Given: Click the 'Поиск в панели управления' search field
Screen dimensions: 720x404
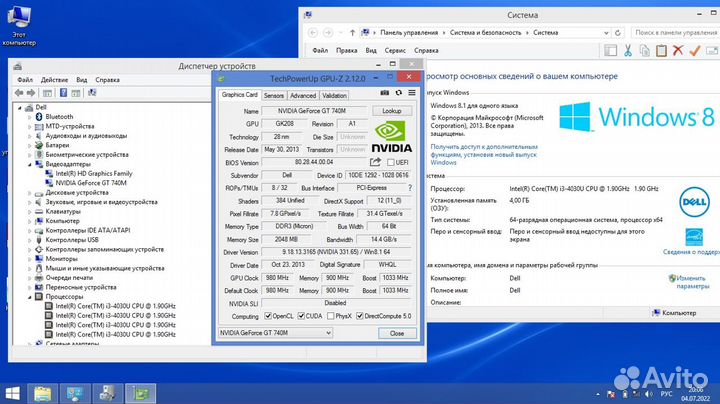Looking at the screenshot, I should 675,33.
